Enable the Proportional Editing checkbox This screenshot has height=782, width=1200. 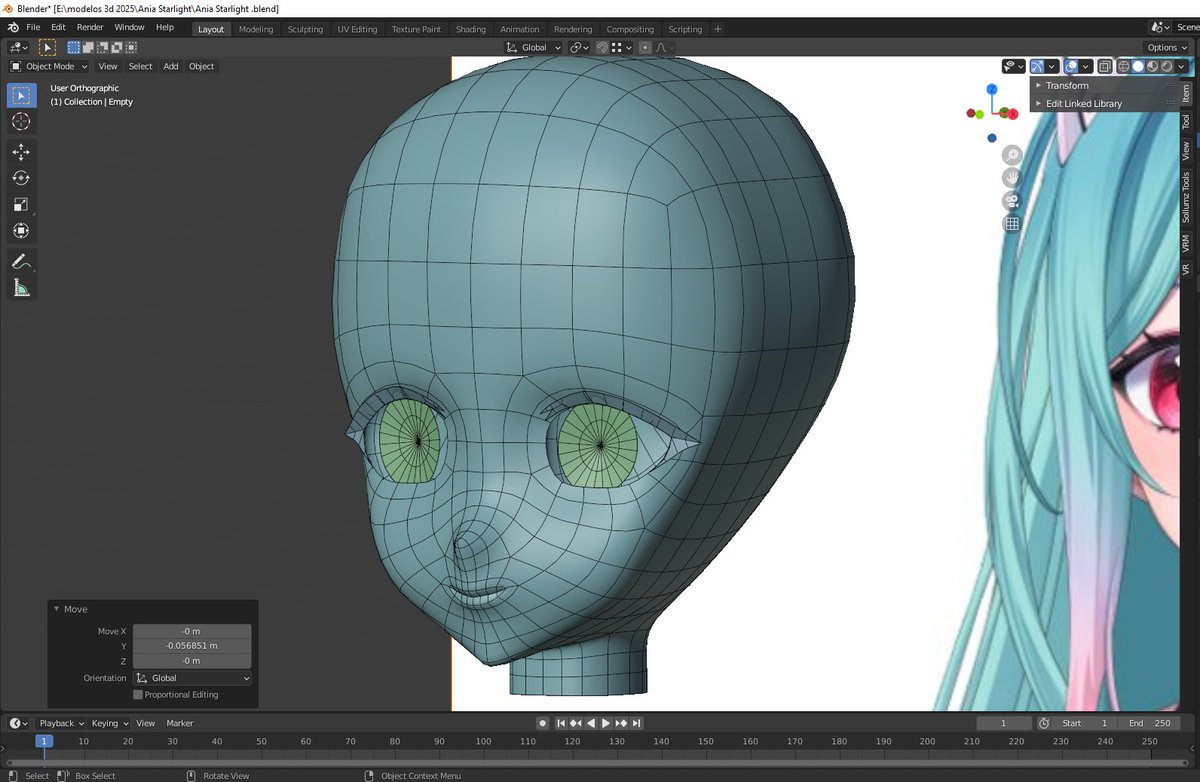(x=138, y=695)
